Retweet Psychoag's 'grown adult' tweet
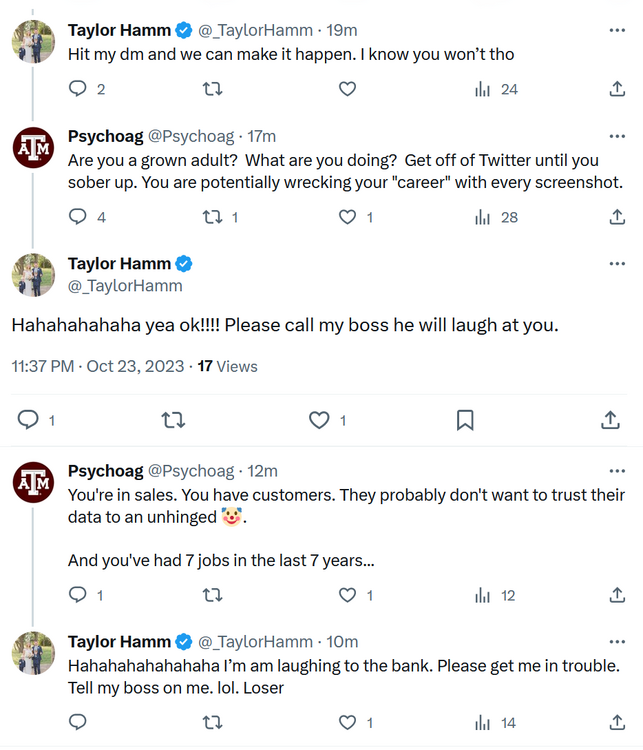This screenshot has width=643, height=750. (x=212, y=217)
